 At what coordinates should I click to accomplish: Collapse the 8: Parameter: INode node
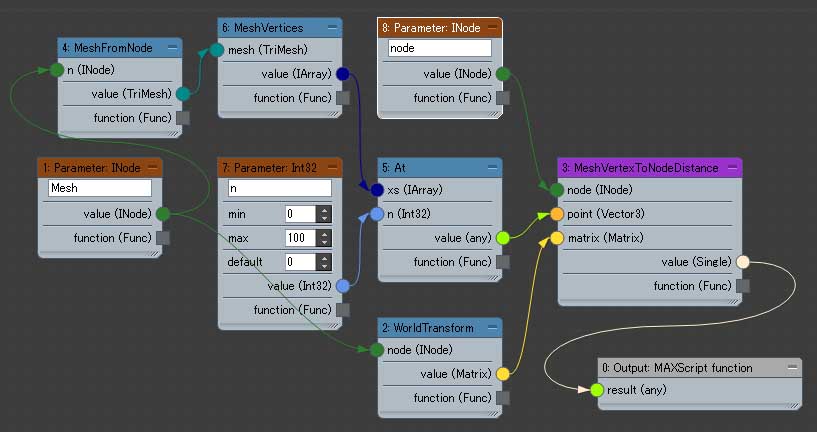[492, 28]
